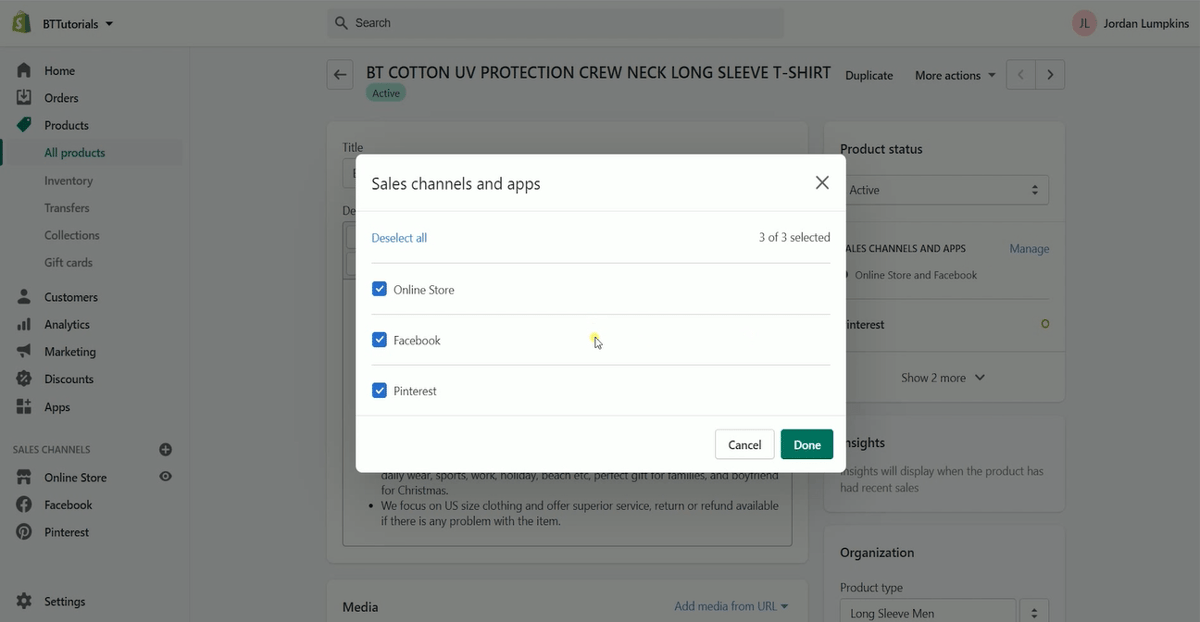The image size is (1200, 622).
Task: Click Done to save sales channels
Action: pyautogui.click(x=806, y=444)
